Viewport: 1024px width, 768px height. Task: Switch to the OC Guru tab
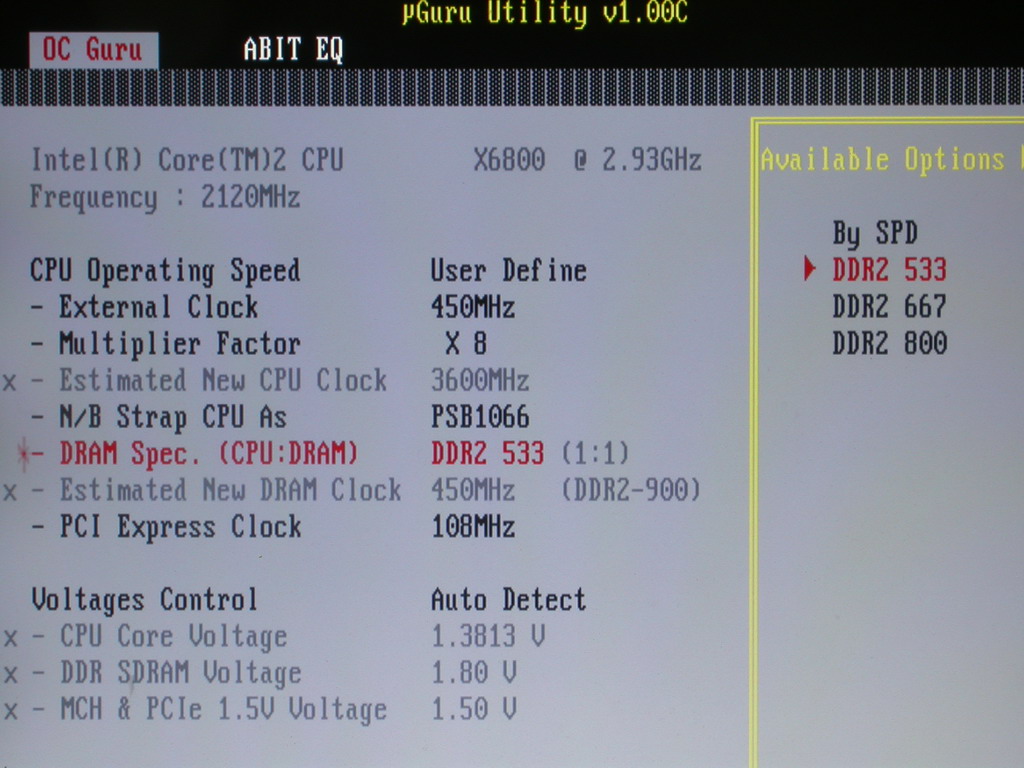click(x=93, y=50)
